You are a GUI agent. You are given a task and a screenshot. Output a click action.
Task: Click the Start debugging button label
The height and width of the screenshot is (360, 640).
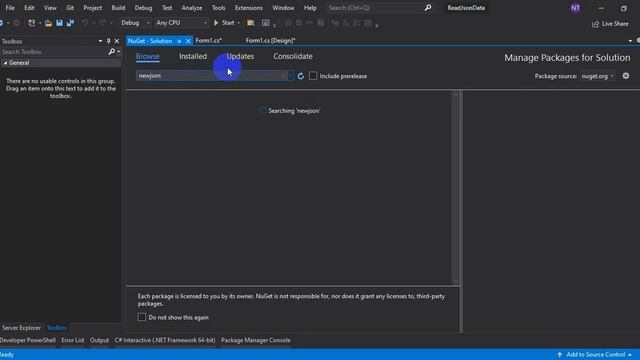228,23
